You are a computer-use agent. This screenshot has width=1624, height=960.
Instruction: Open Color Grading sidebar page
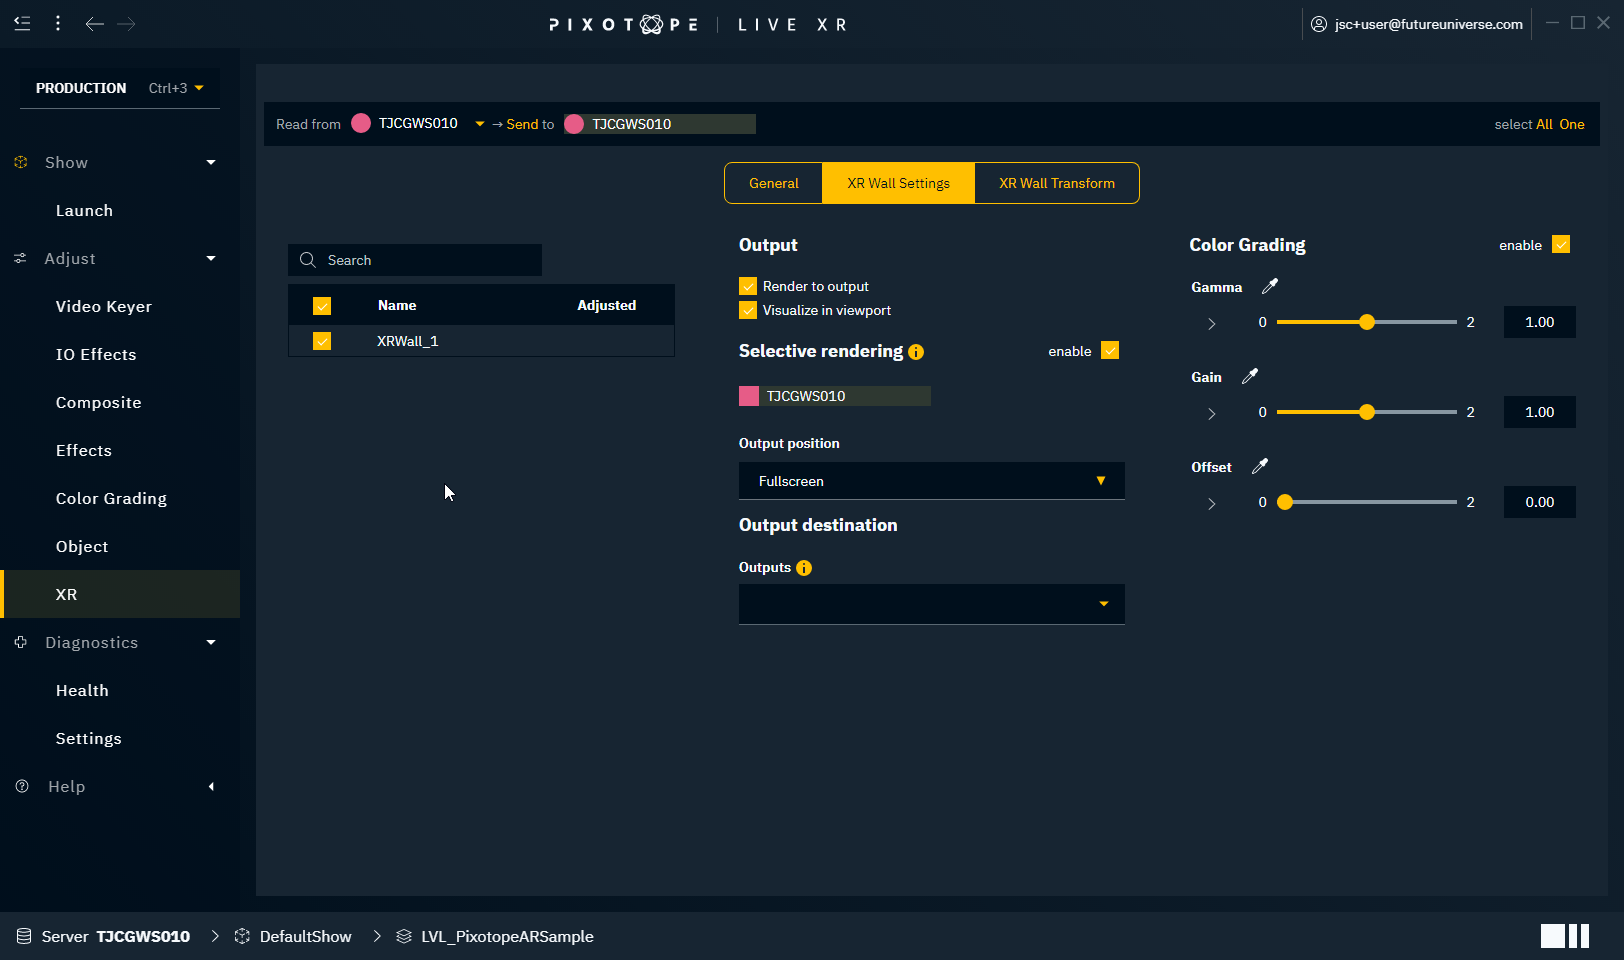click(x=111, y=498)
